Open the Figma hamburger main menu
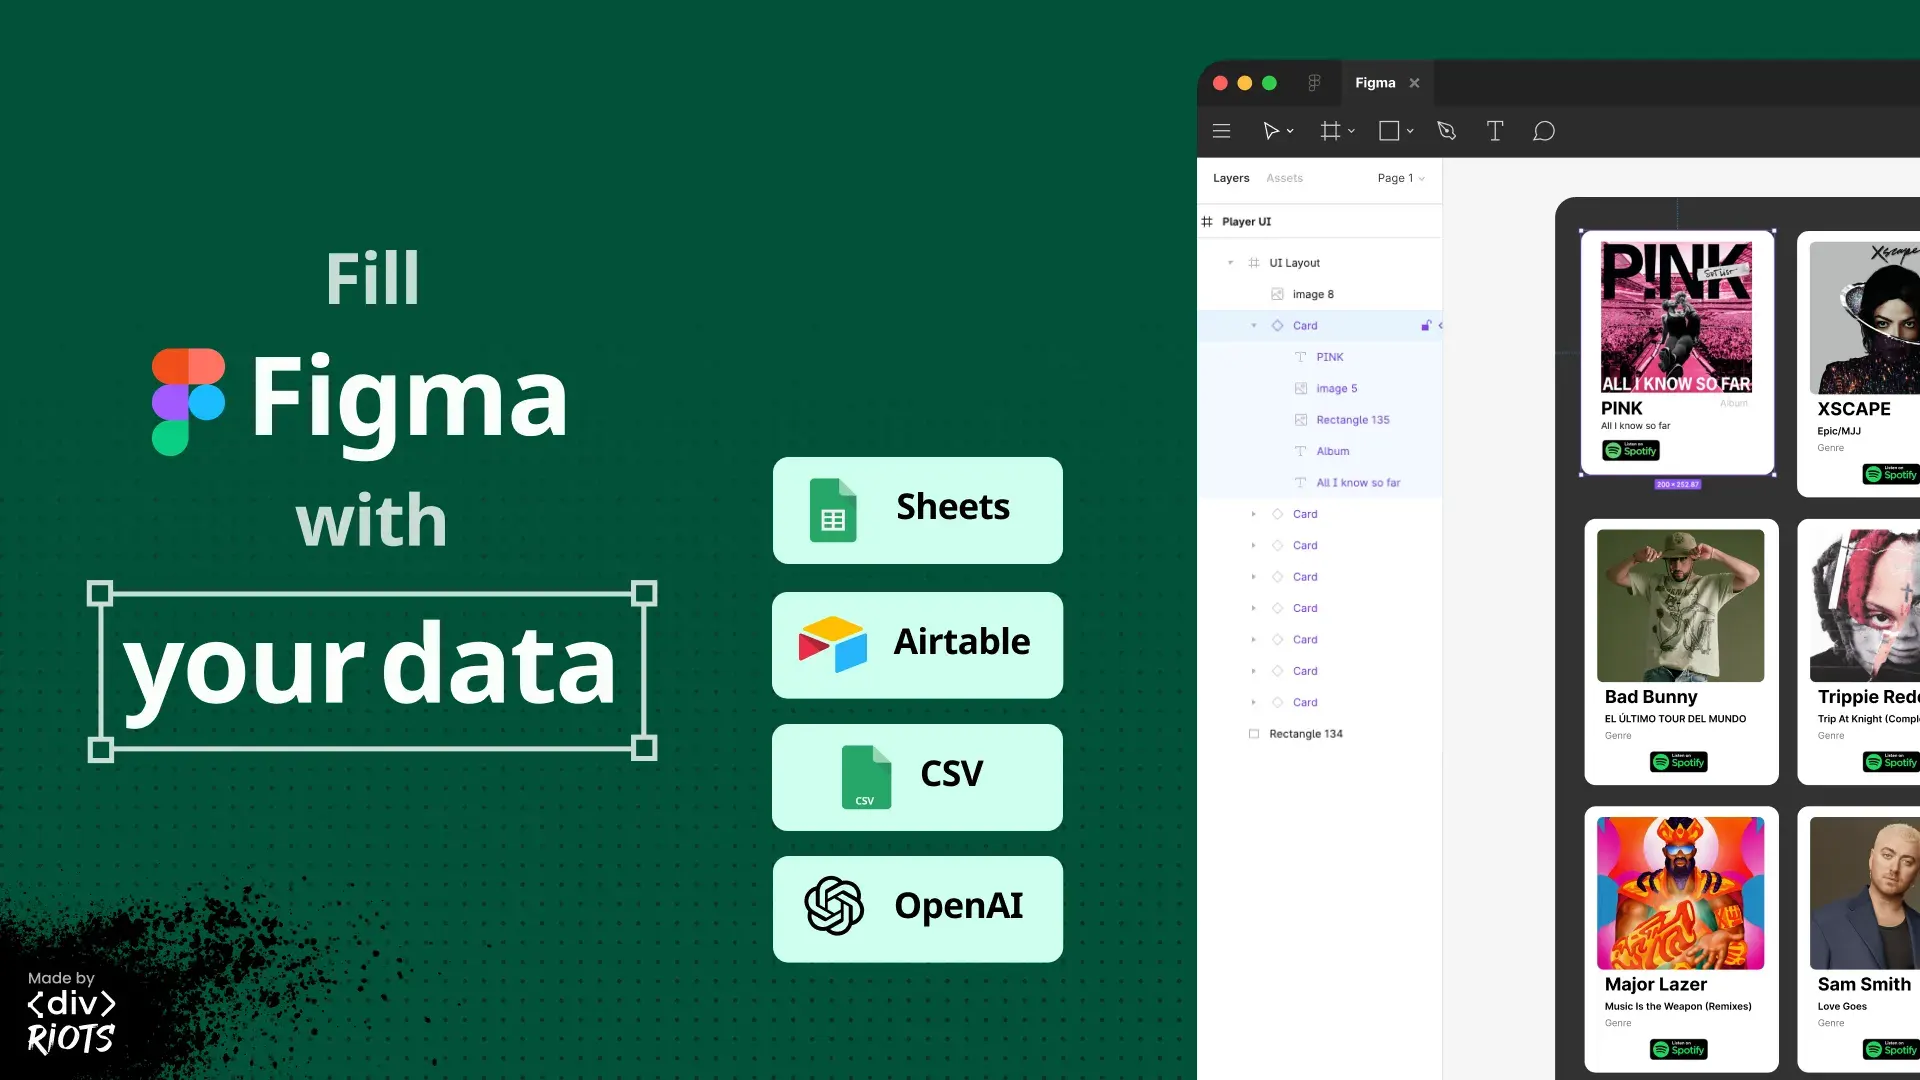 click(x=1221, y=131)
